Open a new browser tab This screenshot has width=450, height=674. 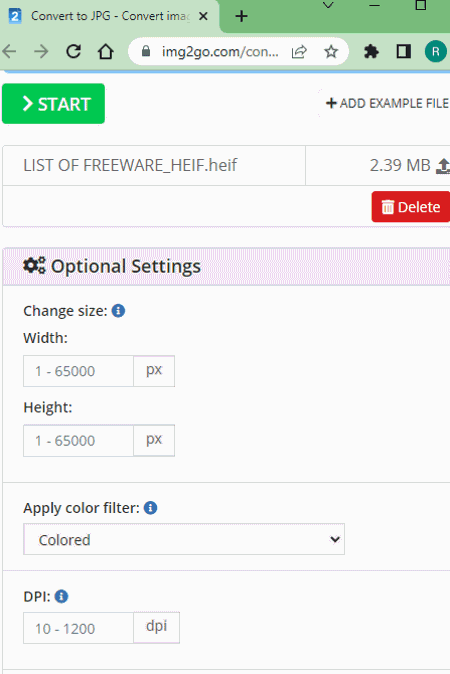[x=242, y=16]
